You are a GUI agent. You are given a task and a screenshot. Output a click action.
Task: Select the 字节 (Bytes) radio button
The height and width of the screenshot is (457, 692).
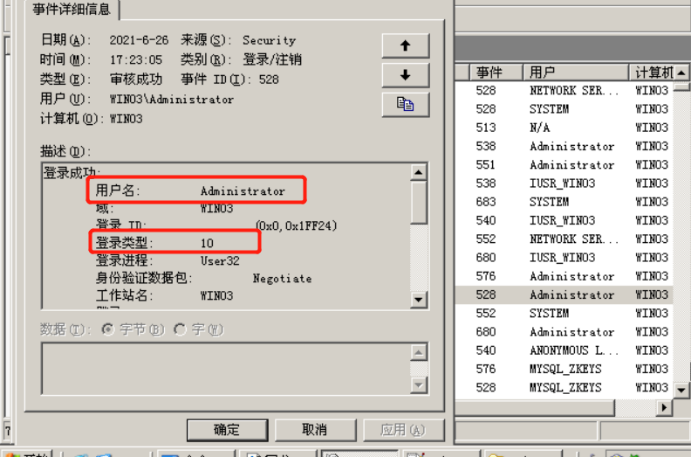pos(109,329)
